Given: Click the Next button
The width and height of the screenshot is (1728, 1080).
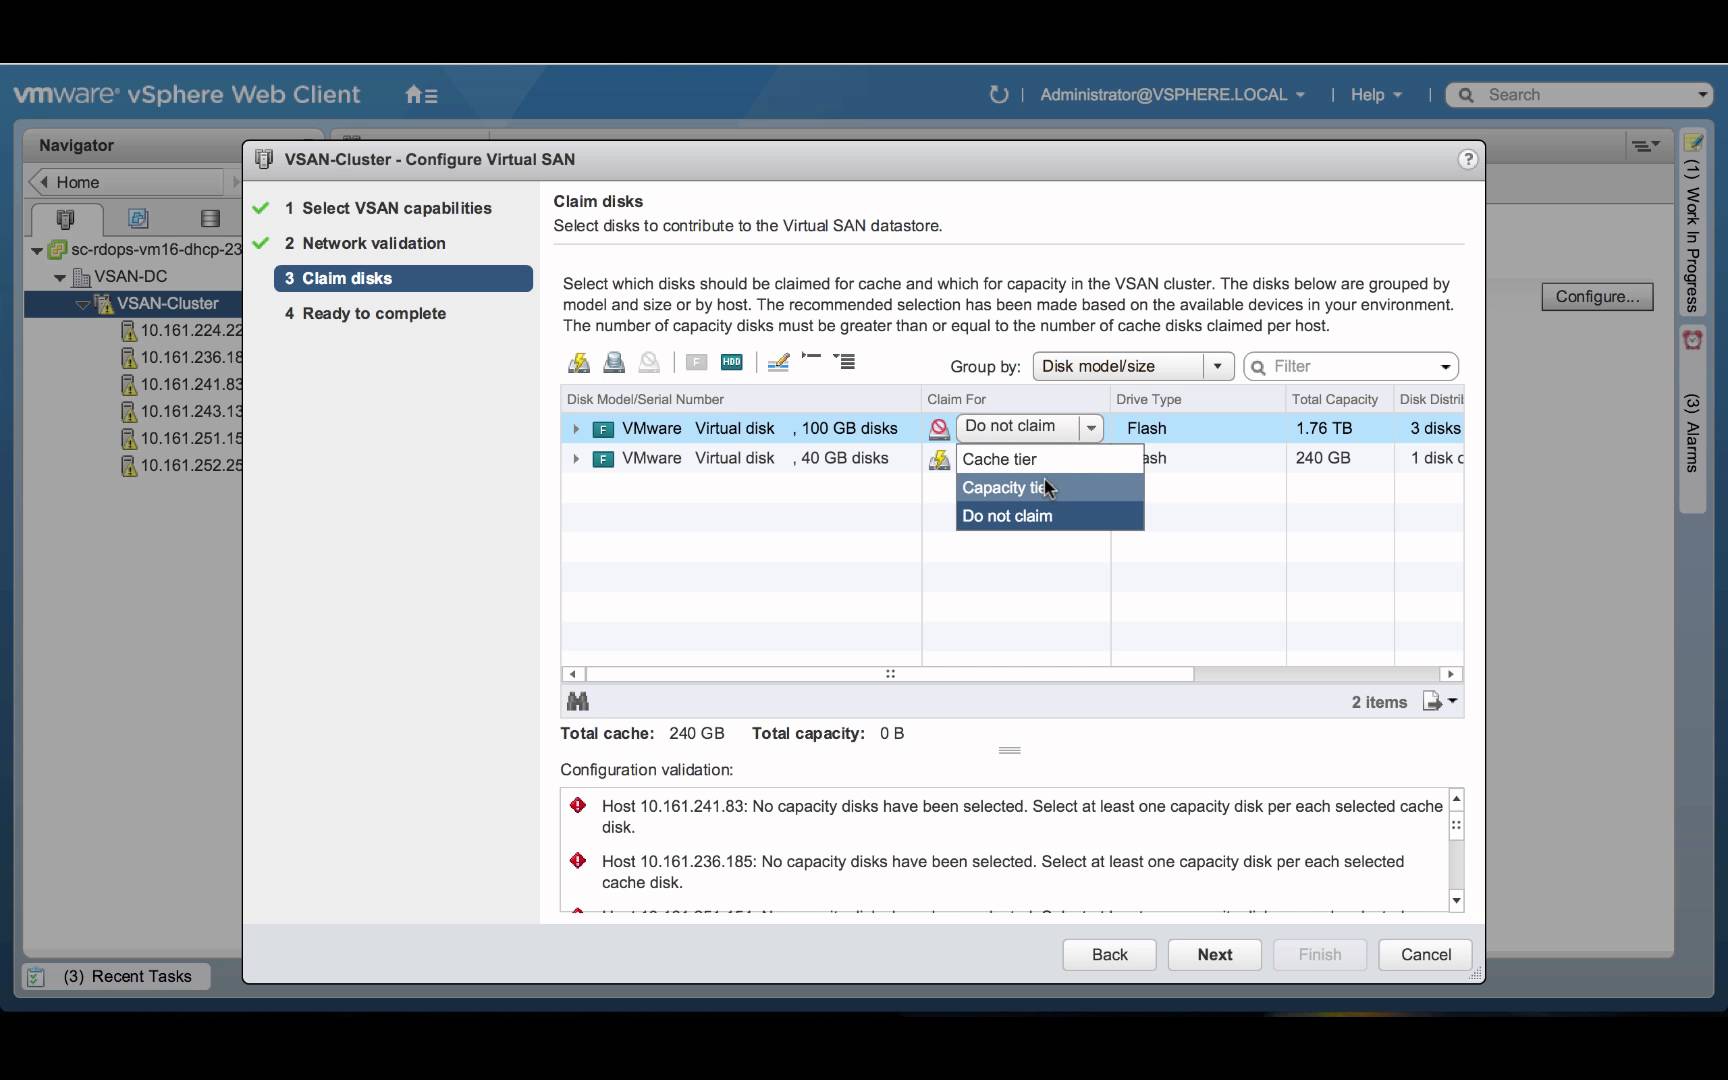Looking at the screenshot, I should (x=1215, y=955).
